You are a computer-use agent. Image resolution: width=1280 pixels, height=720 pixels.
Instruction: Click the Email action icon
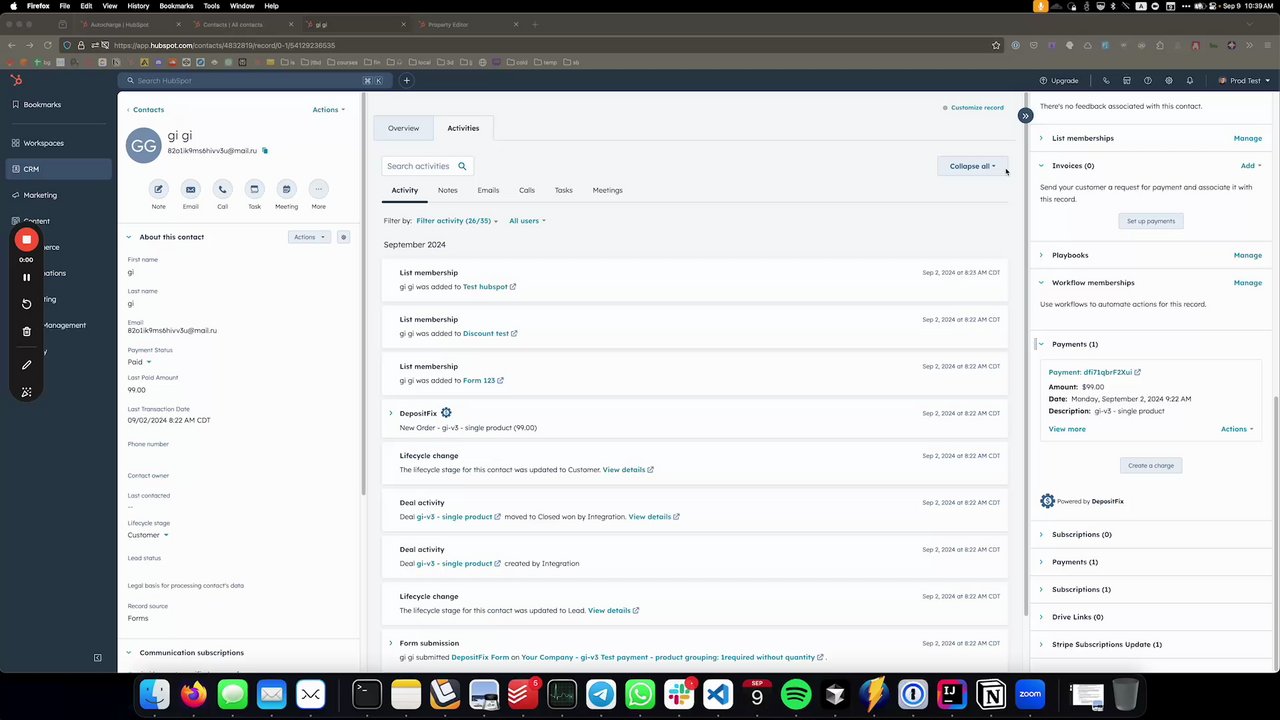pyautogui.click(x=190, y=189)
